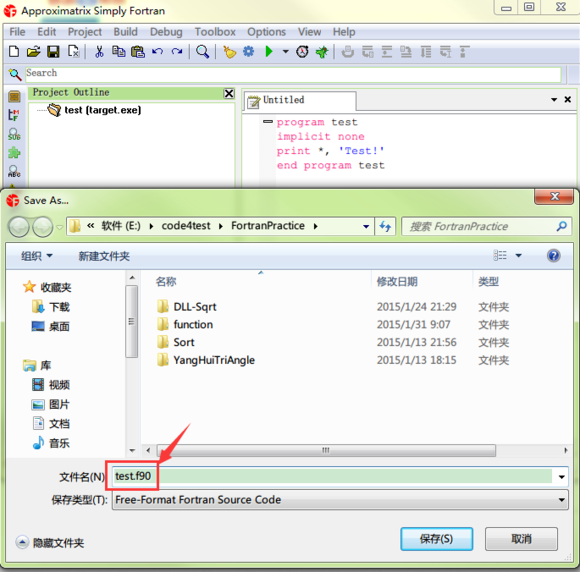Open the save type combo box
Viewport: 580px width, 572px height.
click(x=340, y=500)
